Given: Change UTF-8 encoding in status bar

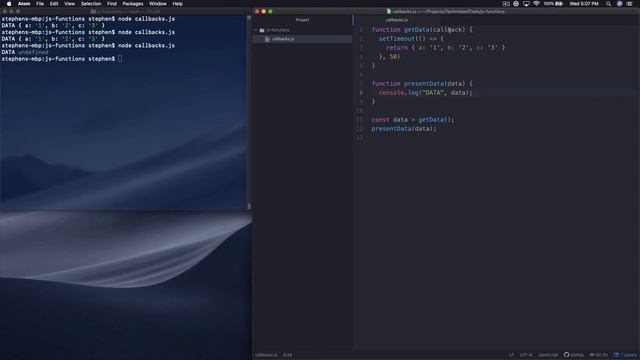Looking at the screenshot, I should (526, 355).
